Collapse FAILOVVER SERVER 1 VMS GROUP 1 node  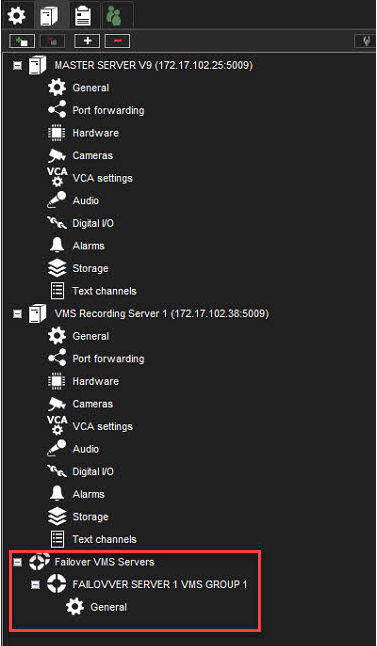(36, 585)
